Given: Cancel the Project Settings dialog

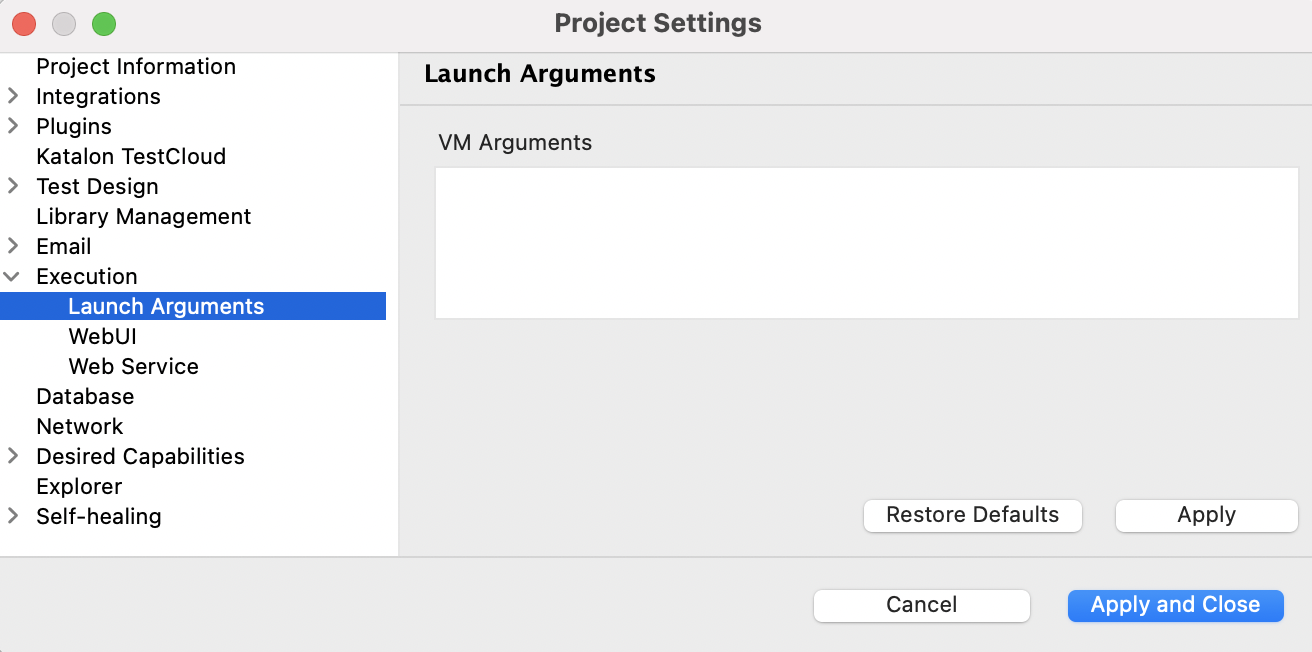Looking at the screenshot, I should [x=922, y=605].
